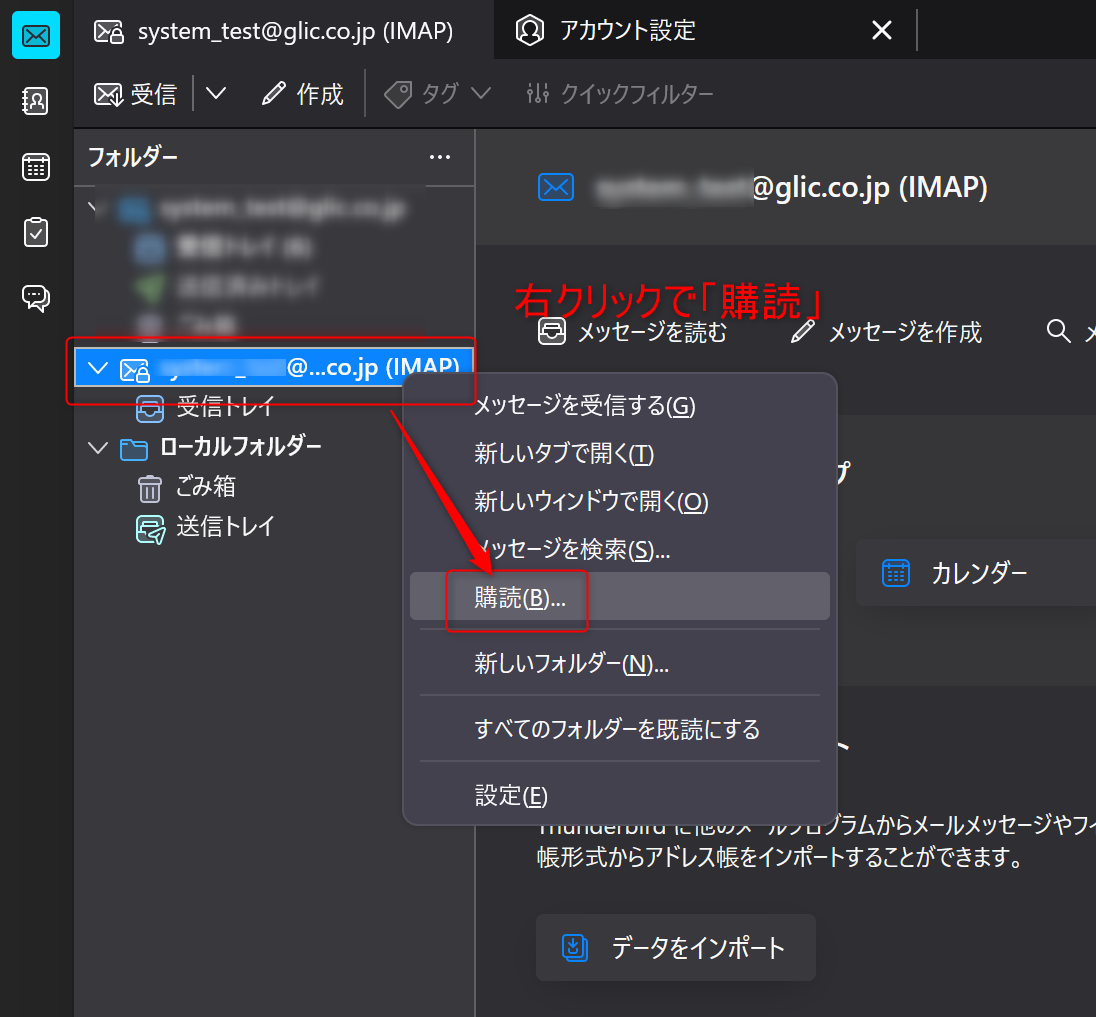Collapse the highlighted IMAP account node
The width and height of the screenshot is (1096, 1017).
(97, 368)
